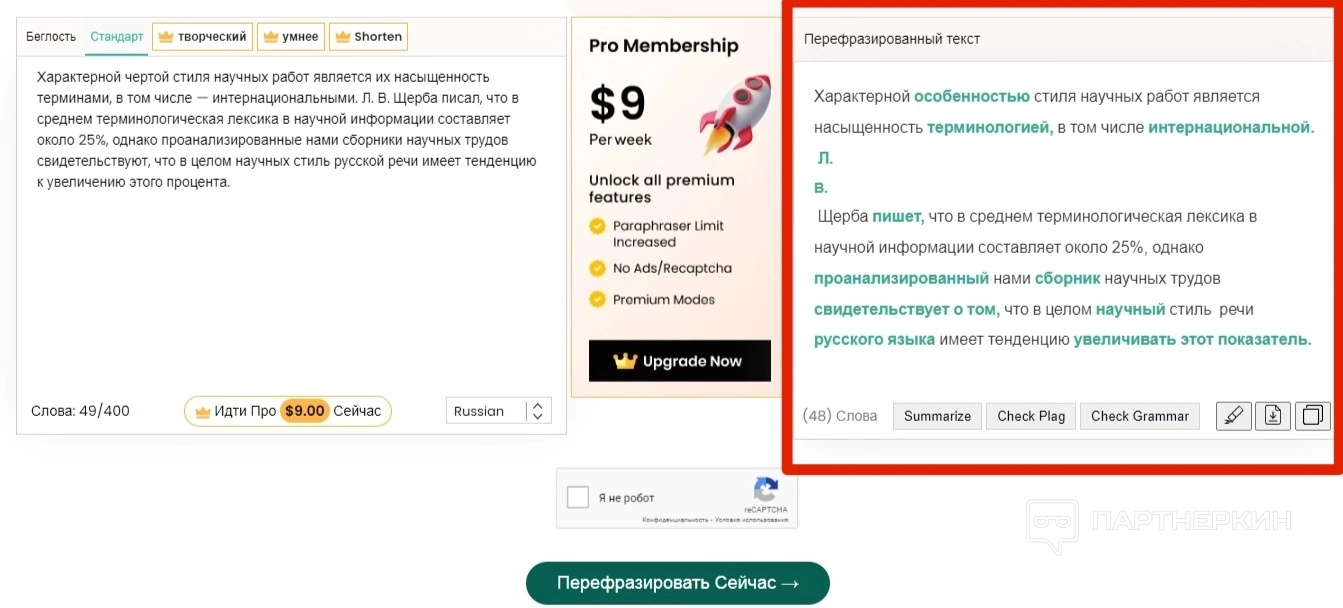Image resolution: width=1343 pixels, height=608 pixels.
Task: Select the Стандарт mode tab
Action: click(x=117, y=37)
